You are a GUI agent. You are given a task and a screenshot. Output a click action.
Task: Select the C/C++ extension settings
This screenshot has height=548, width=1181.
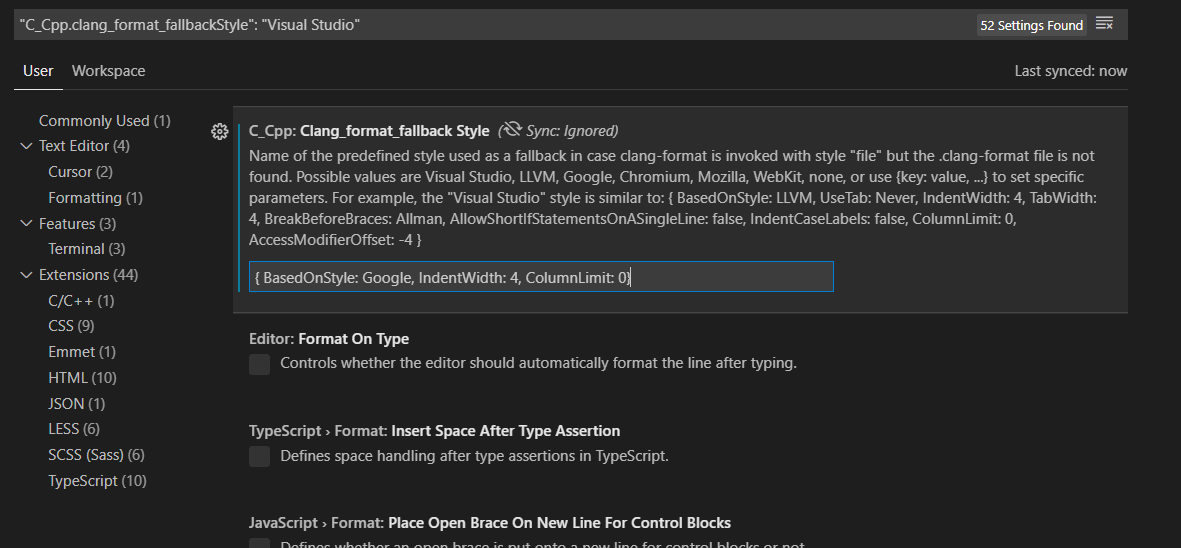(x=81, y=301)
